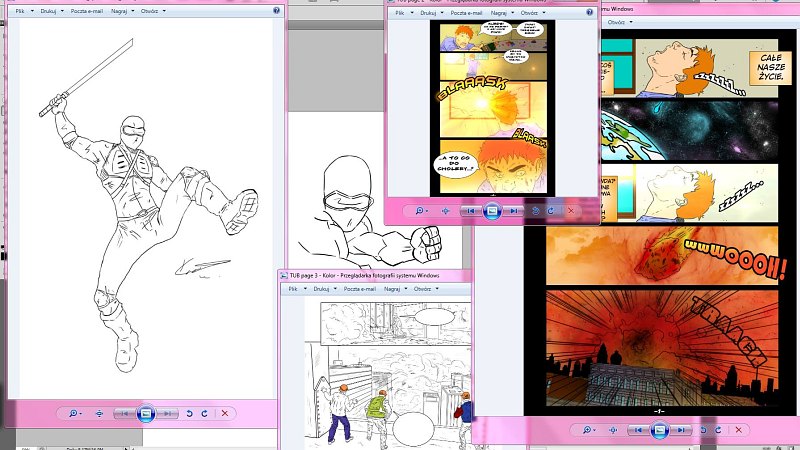Delete image in right comic viewer
Image resolution: width=800 pixels, height=450 pixels.
pos(736,431)
